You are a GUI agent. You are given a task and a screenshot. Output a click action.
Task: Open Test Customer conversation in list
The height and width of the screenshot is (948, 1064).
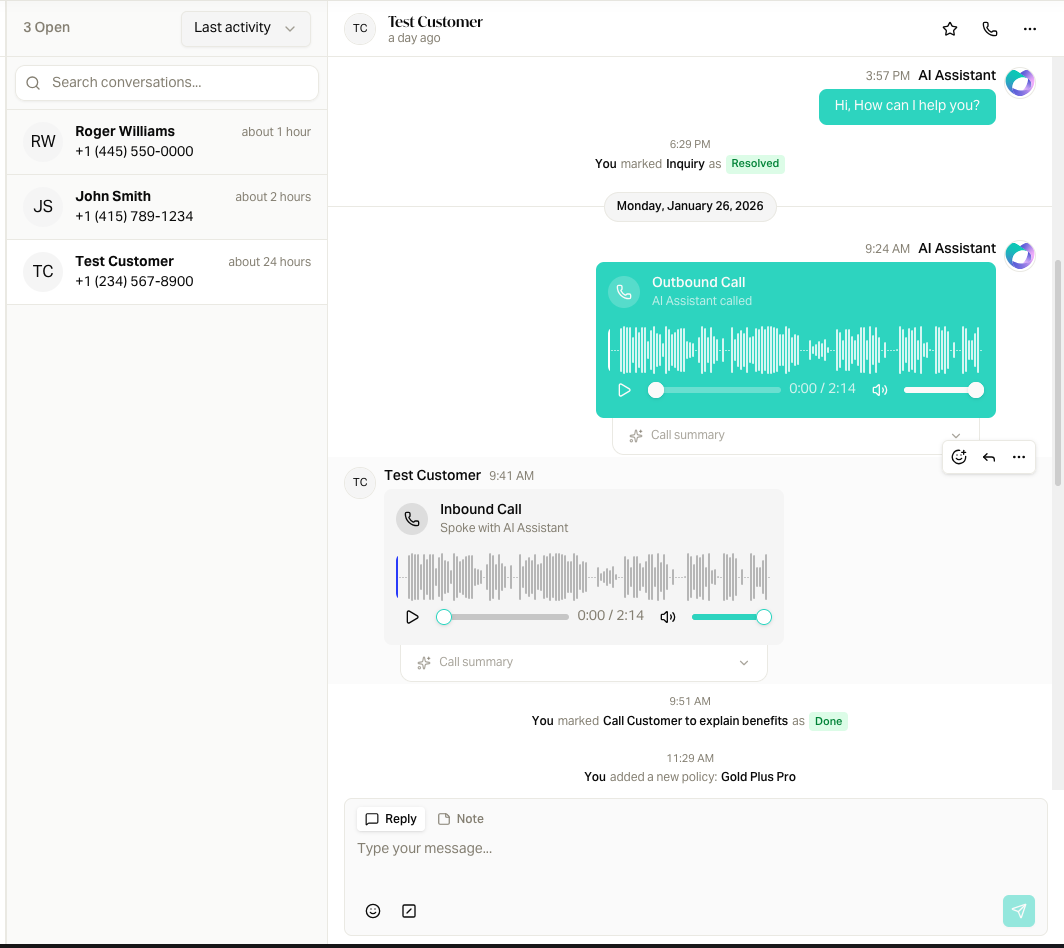pos(167,271)
